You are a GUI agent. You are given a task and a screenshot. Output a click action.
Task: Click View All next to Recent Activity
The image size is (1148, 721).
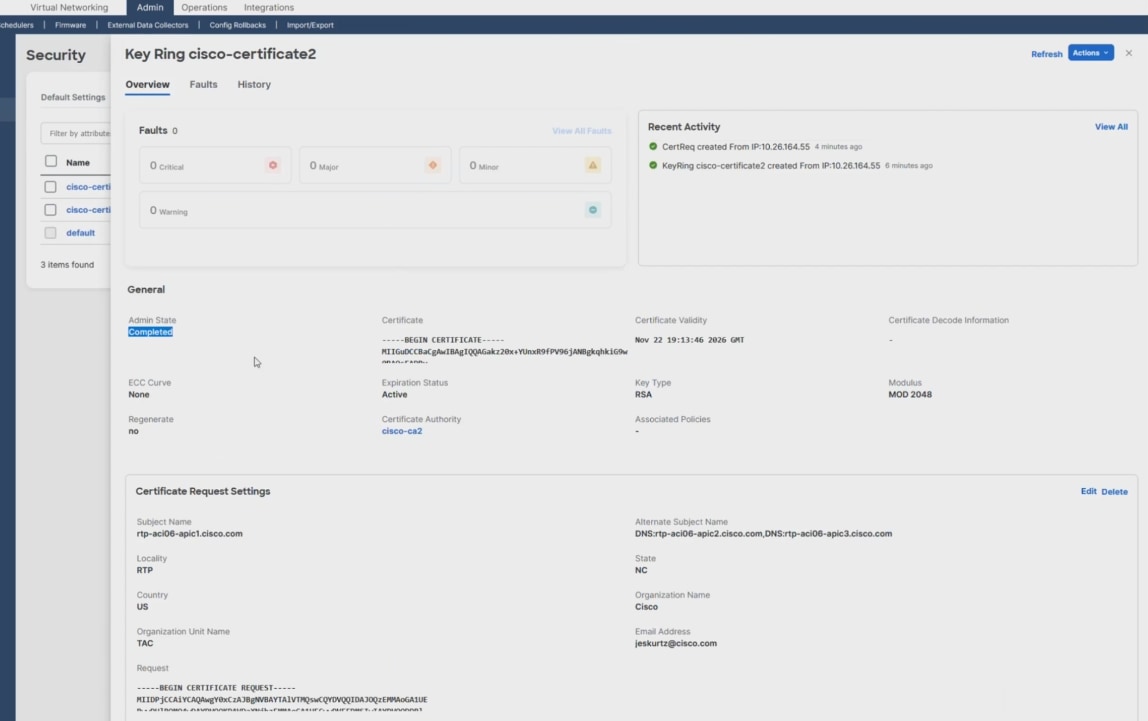(x=1110, y=127)
